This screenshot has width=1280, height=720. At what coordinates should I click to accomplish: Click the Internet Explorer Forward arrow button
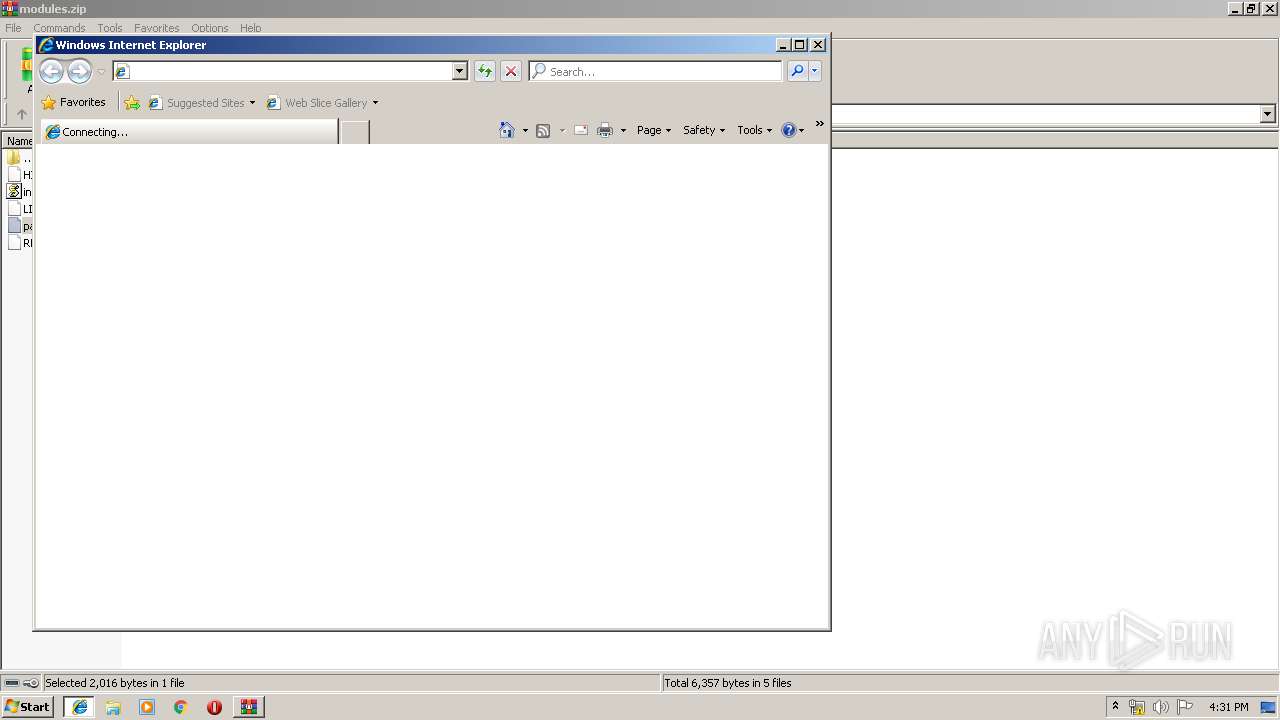[79, 71]
